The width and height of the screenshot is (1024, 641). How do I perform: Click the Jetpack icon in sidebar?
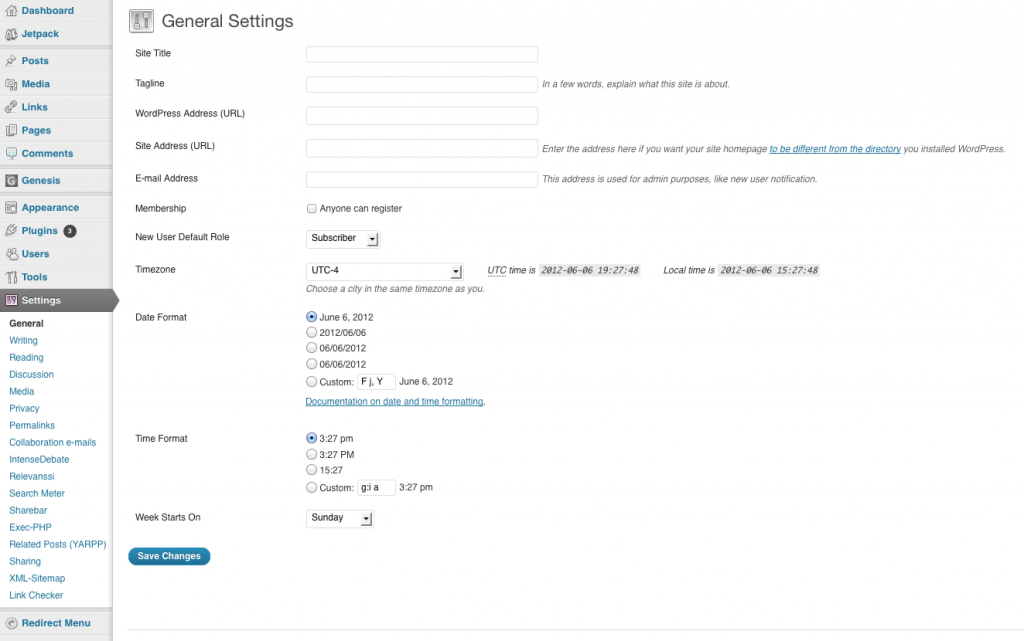(11, 34)
